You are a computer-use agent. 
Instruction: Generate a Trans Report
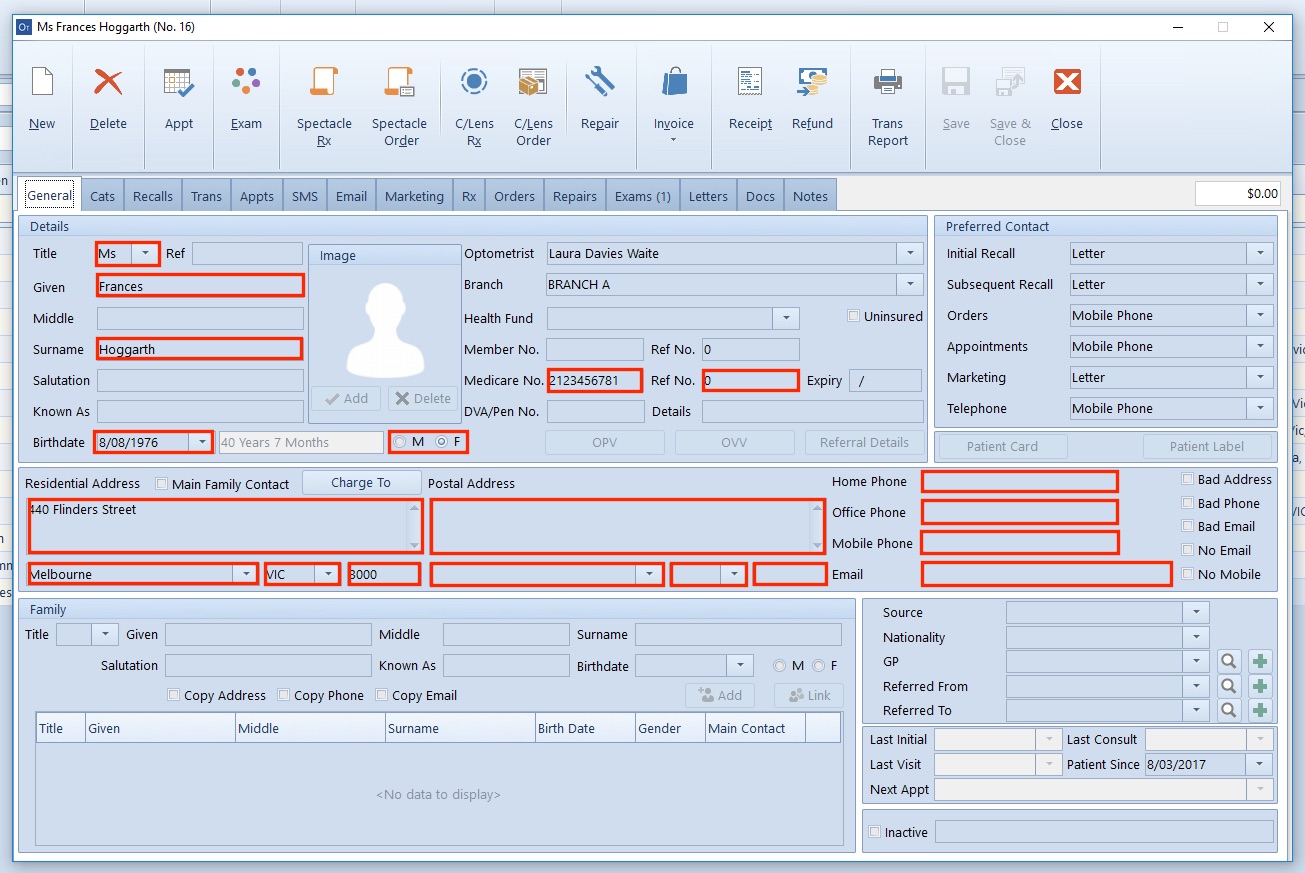point(887,105)
